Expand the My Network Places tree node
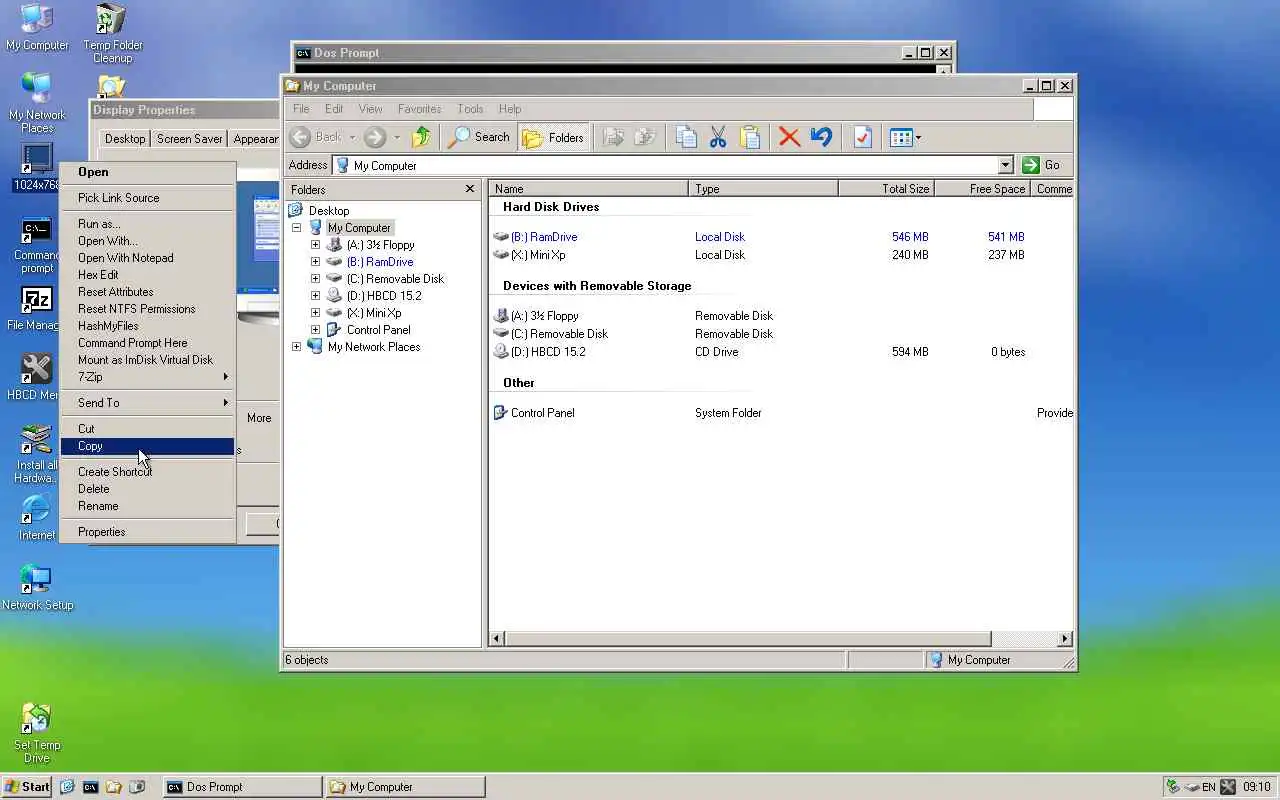This screenshot has width=1280, height=800. pyautogui.click(x=296, y=347)
